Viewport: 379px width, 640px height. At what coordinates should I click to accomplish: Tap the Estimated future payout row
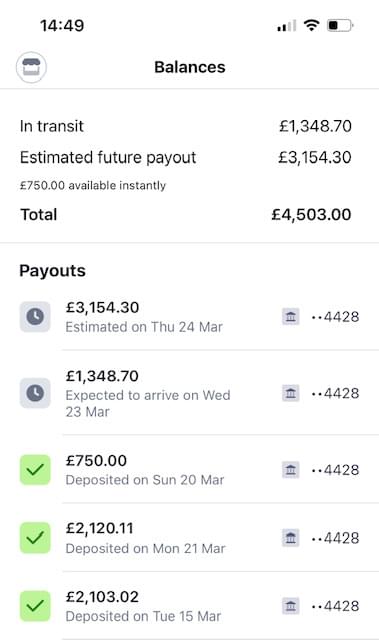tap(186, 158)
